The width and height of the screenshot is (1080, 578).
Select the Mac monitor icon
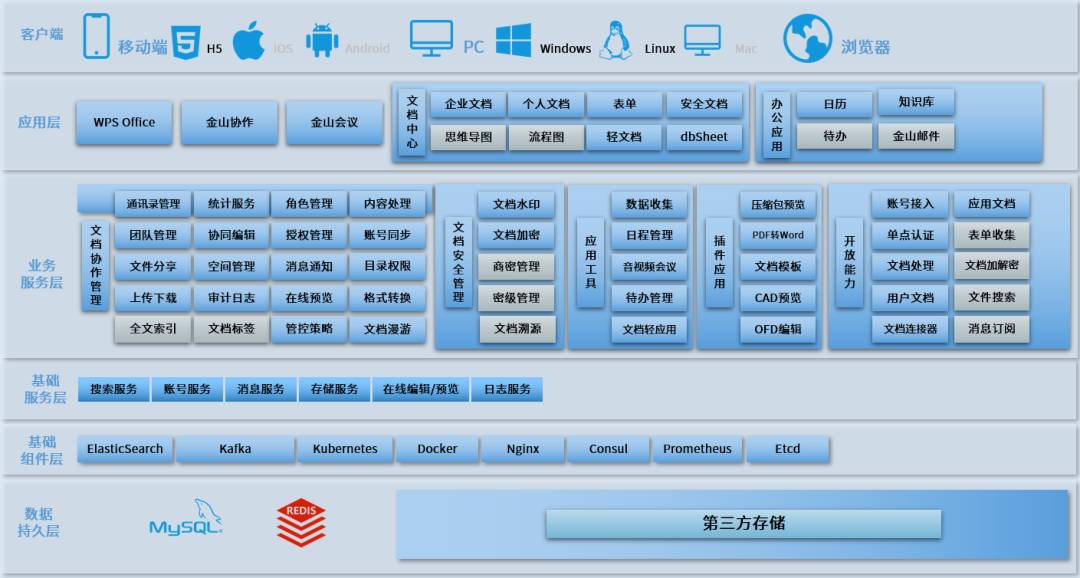(x=703, y=41)
